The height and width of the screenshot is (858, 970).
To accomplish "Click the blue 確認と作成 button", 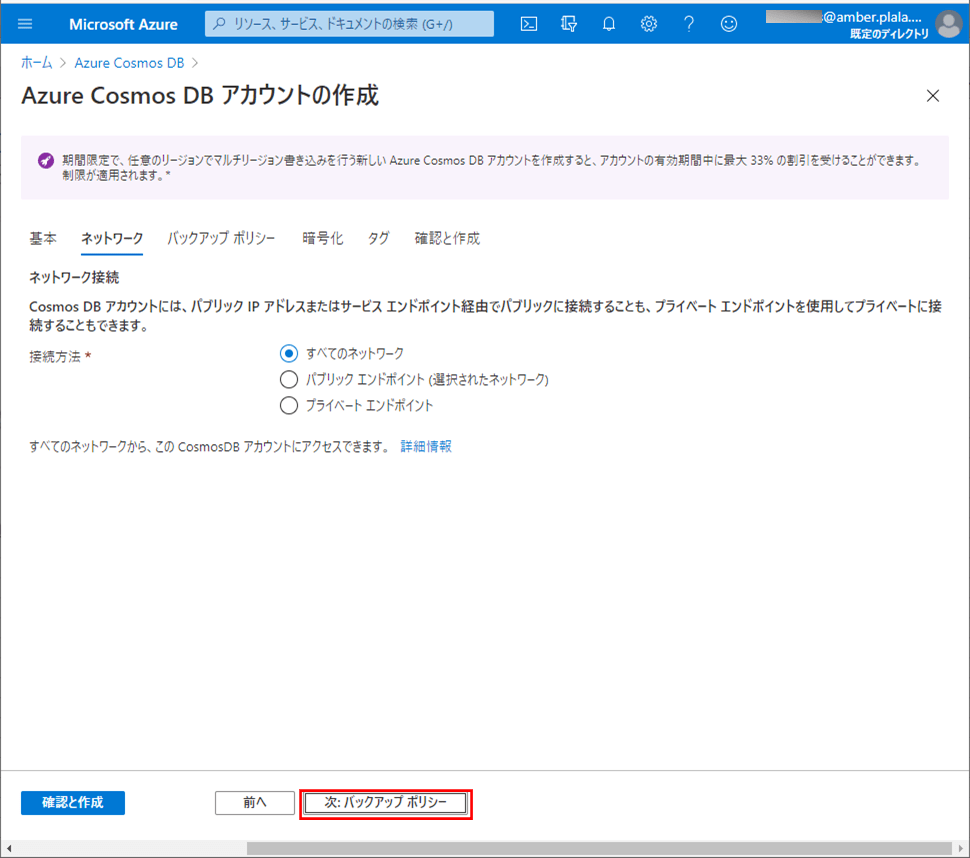I will 73,803.
